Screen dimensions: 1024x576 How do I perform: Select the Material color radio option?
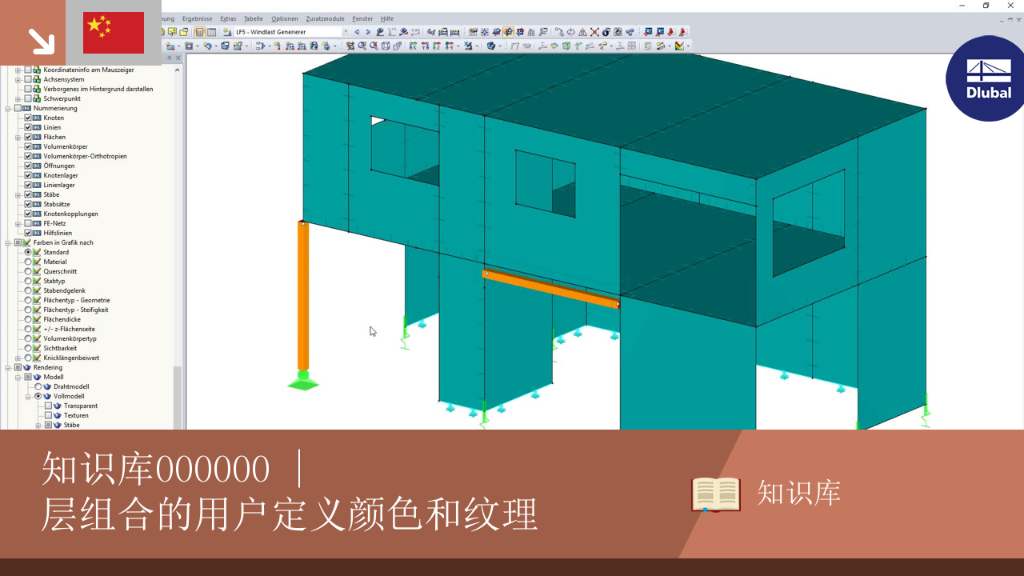coord(28,262)
